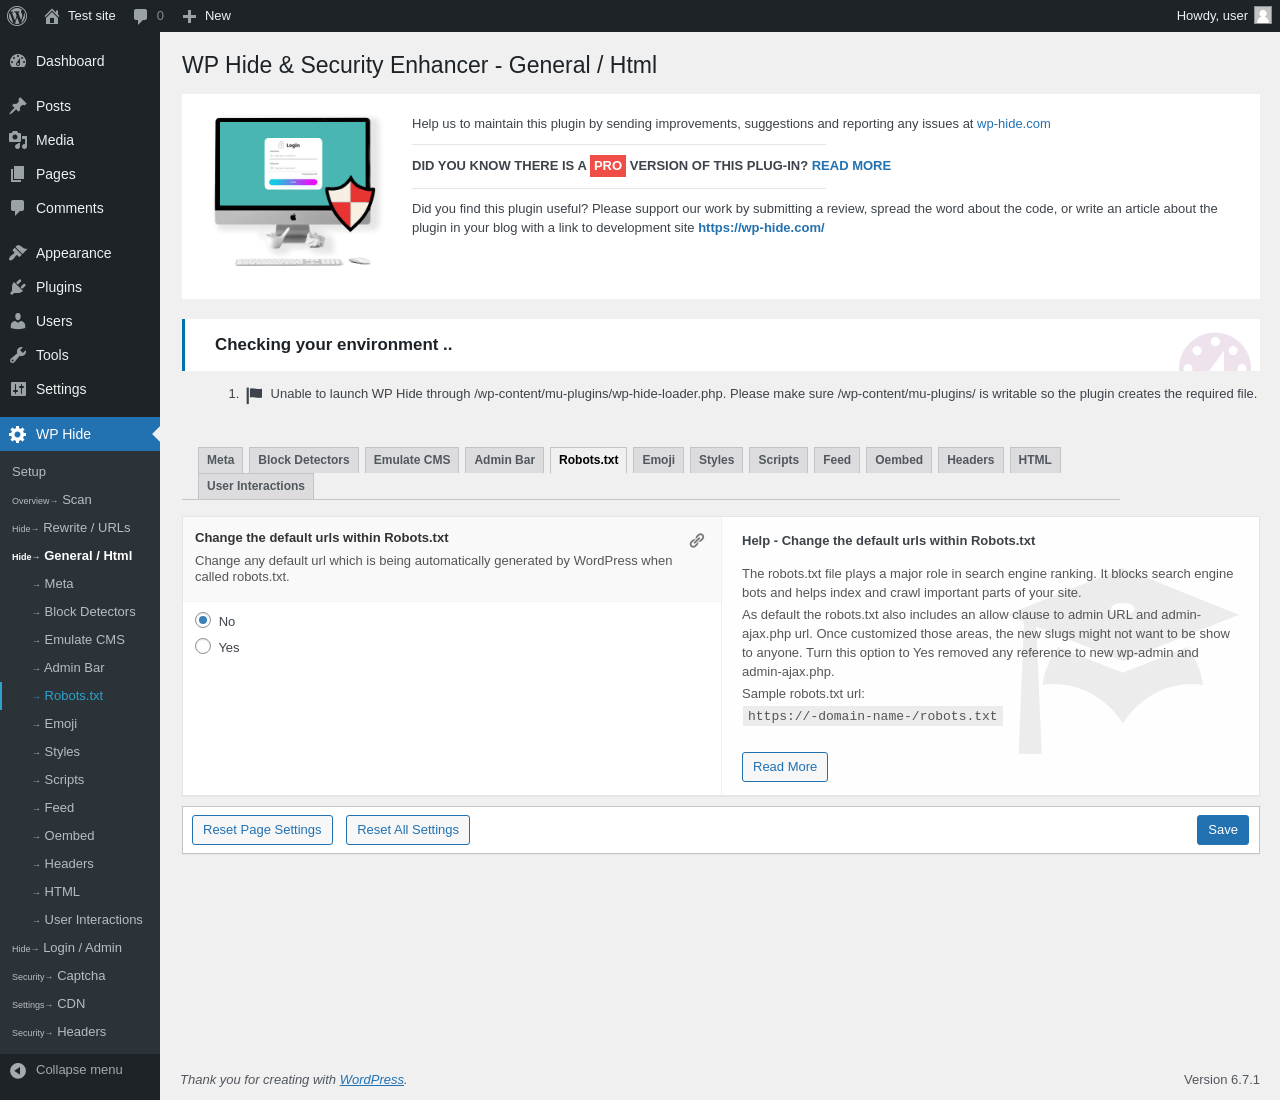Click the Test site home icon
Image resolution: width=1280 pixels, height=1100 pixels.
[52, 16]
